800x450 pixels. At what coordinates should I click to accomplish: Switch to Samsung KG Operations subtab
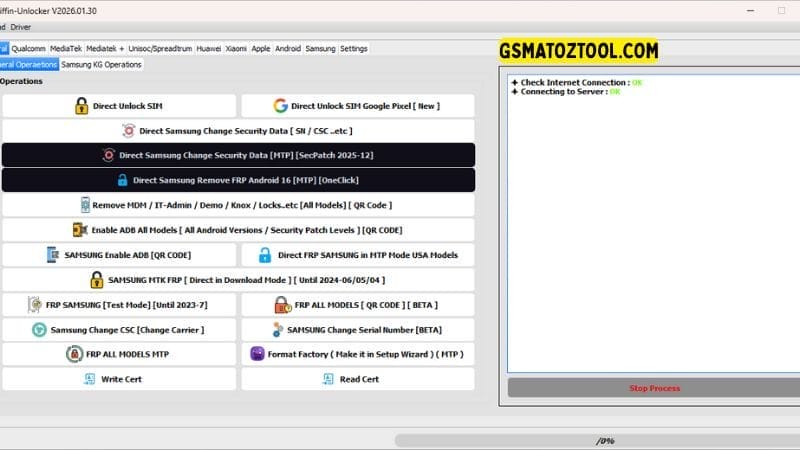click(x=101, y=65)
